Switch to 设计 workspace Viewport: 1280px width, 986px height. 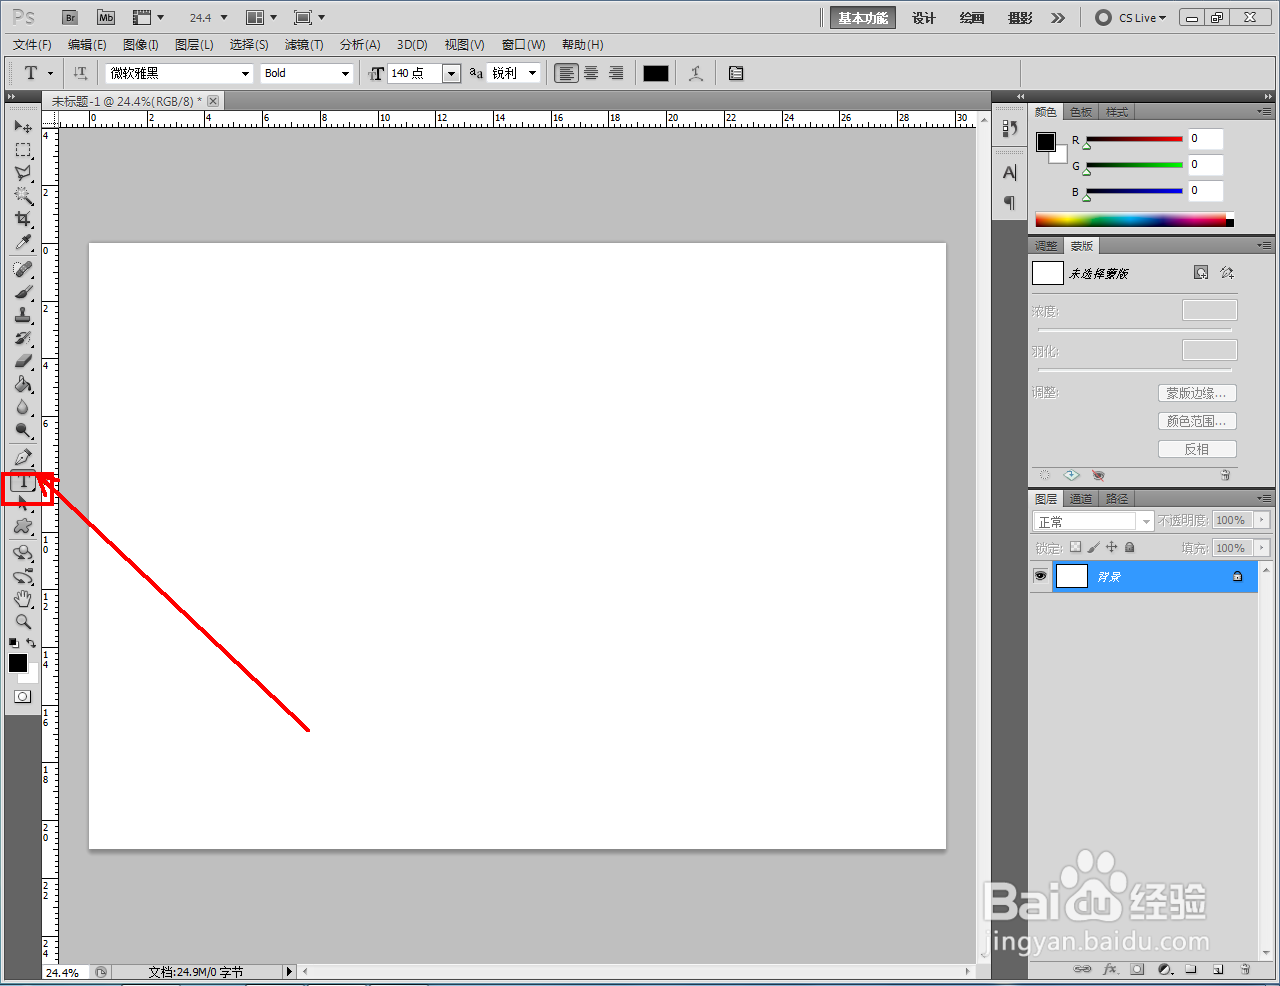(x=924, y=18)
